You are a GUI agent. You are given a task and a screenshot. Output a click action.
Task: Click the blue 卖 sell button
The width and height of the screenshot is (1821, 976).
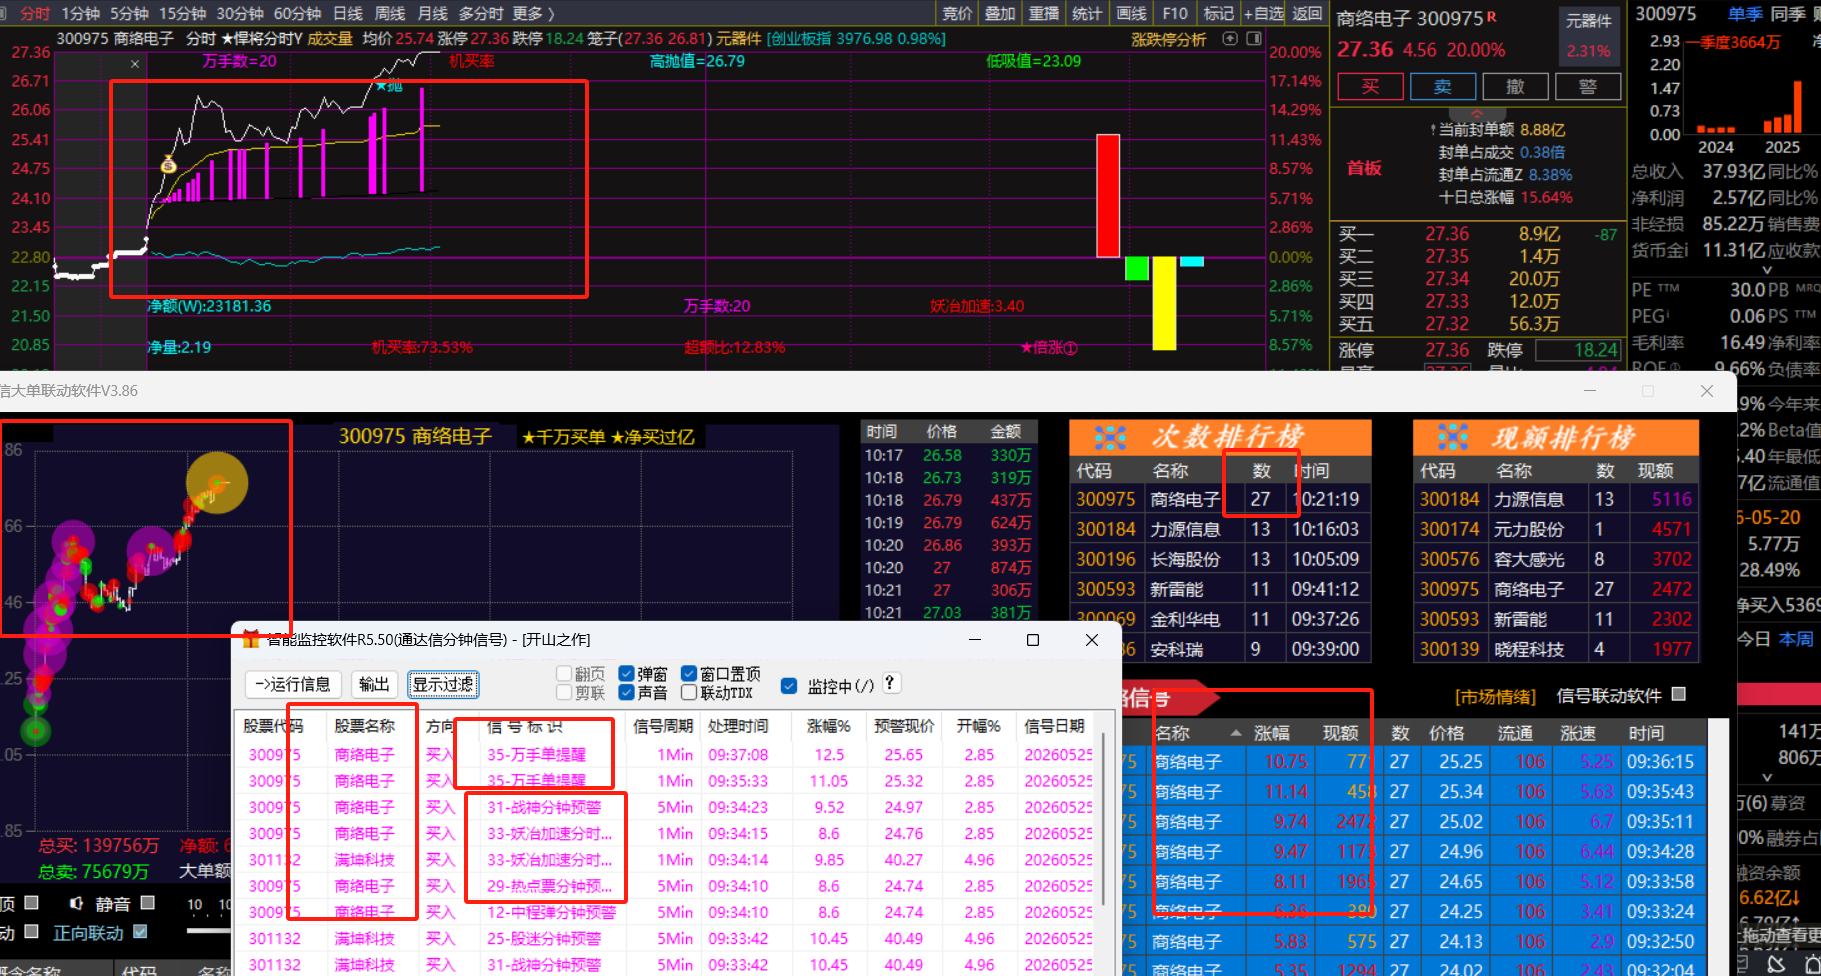click(1443, 87)
